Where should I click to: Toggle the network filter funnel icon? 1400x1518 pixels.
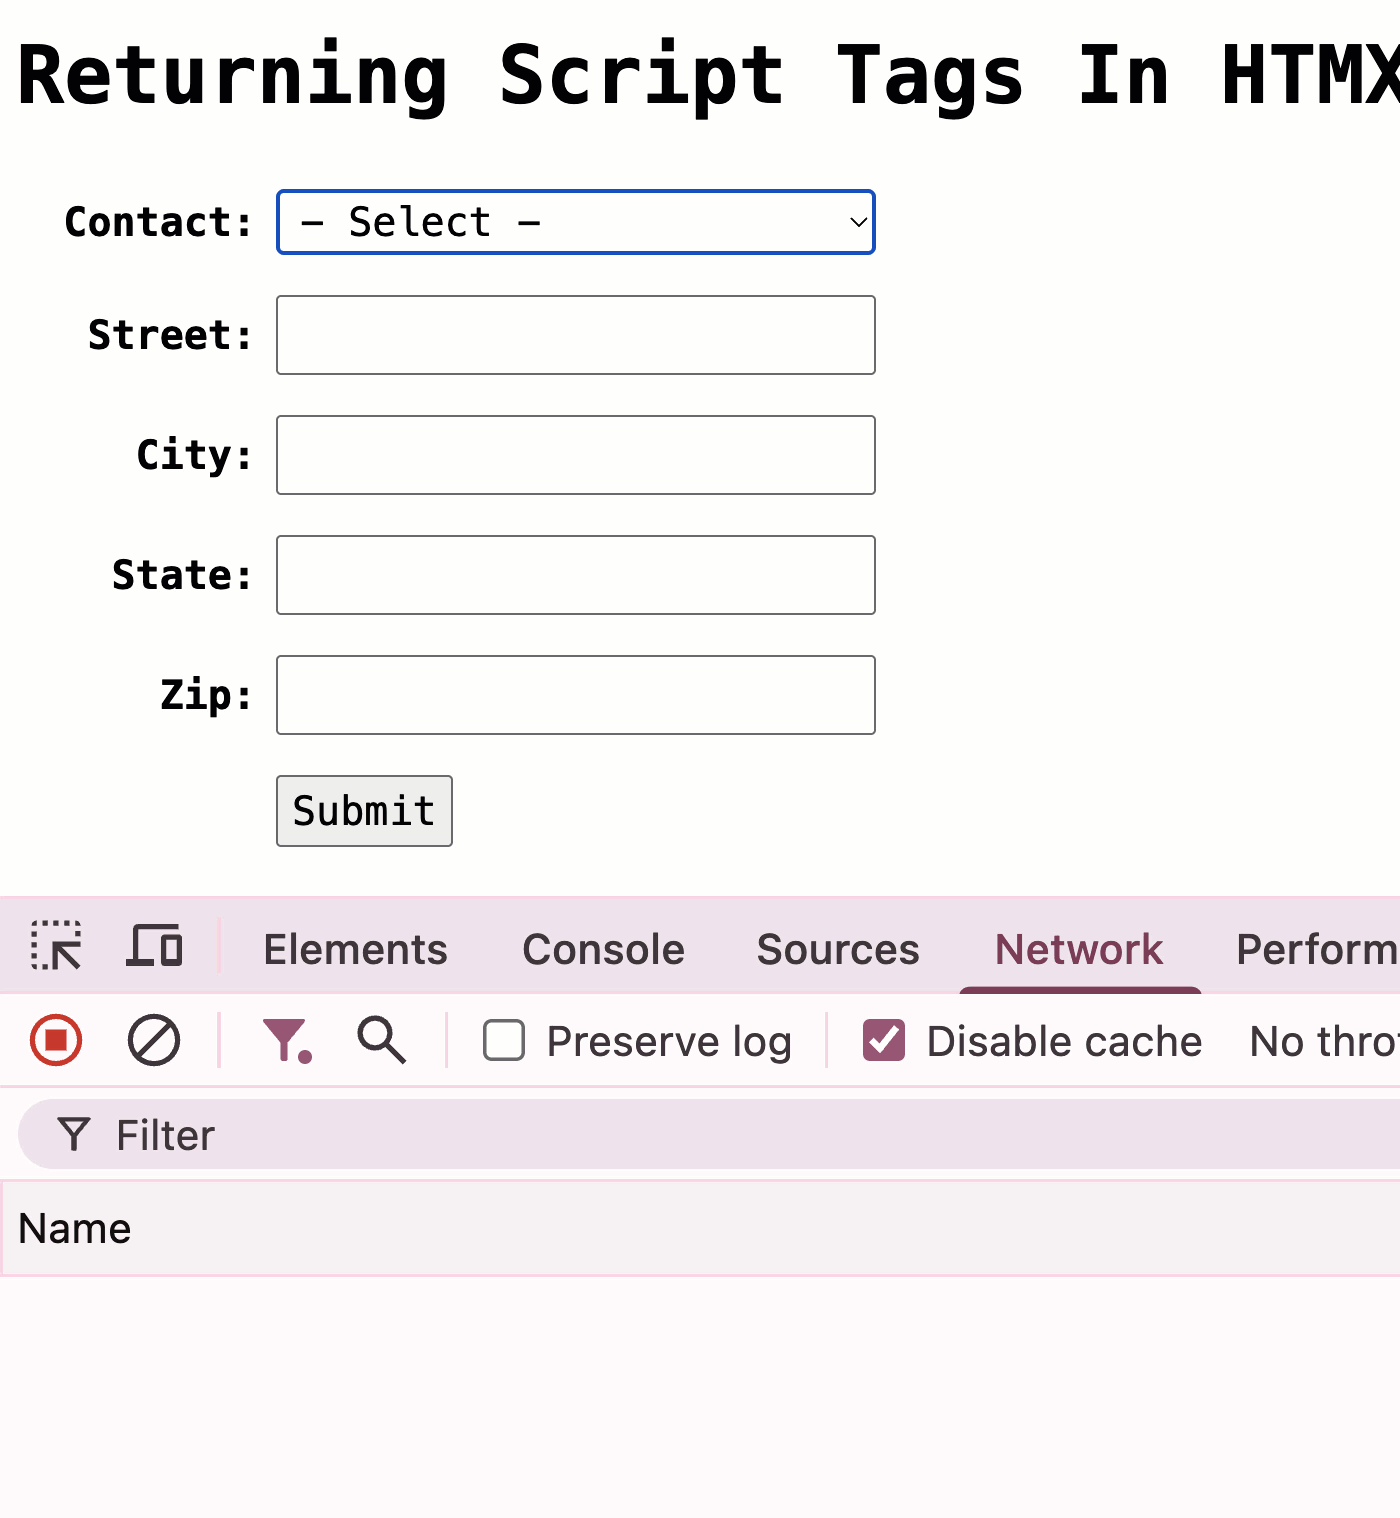pyautogui.click(x=286, y=1041)
